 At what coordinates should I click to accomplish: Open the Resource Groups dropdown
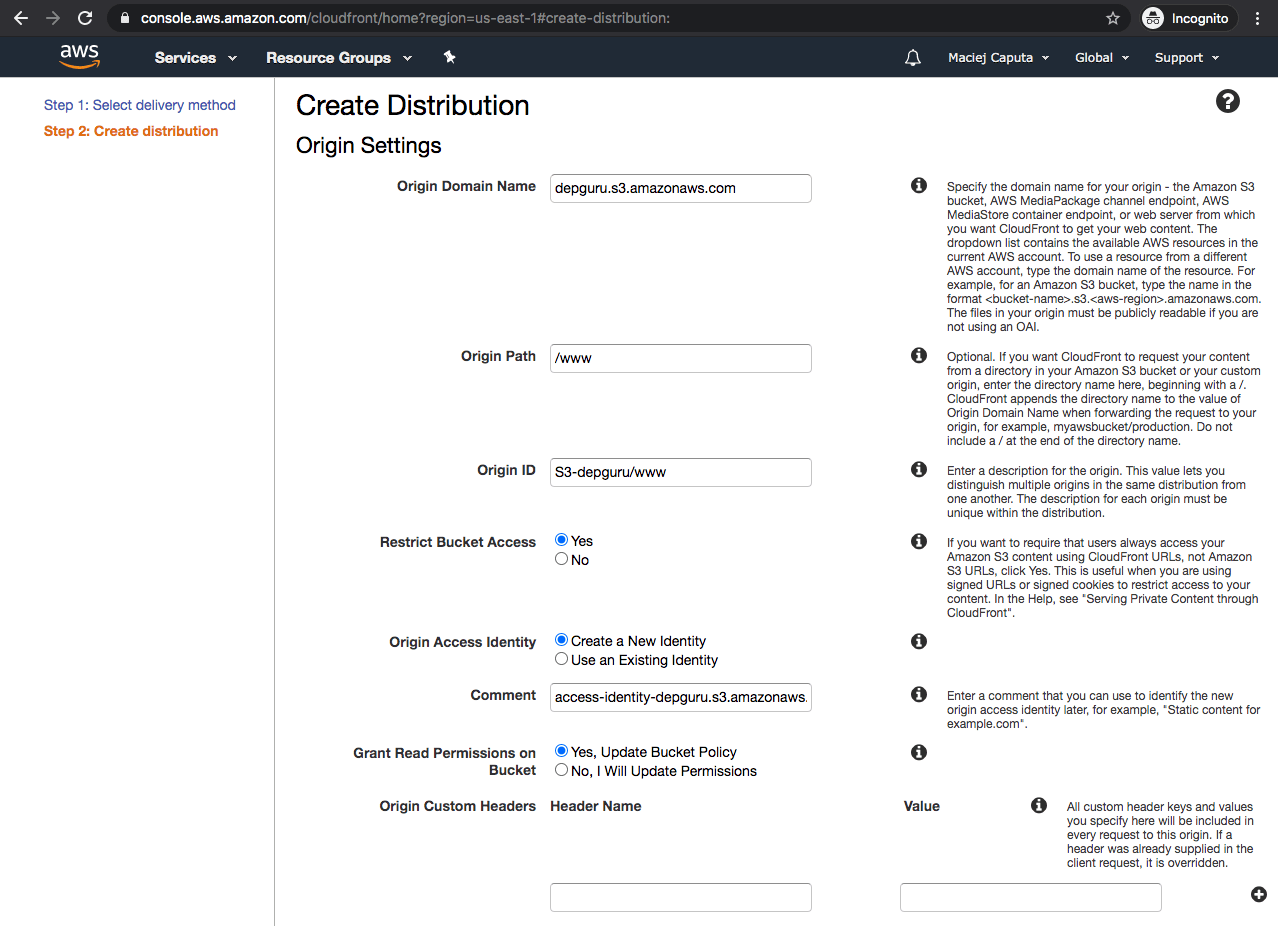click(338, 58)
